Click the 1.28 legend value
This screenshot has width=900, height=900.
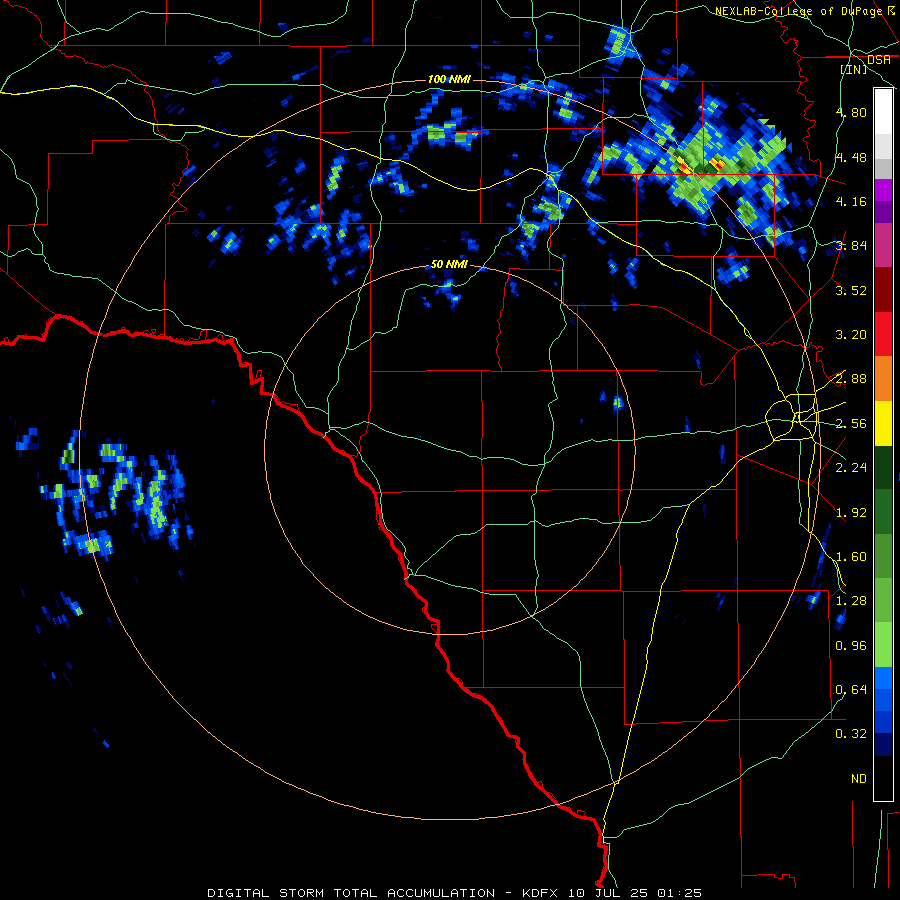click(x=851, y=601)
